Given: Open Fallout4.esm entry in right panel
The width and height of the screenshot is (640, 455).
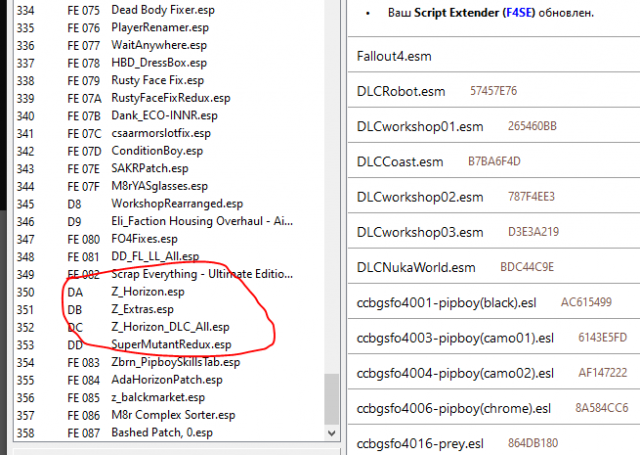Looking at the screenshot, I should click(398, 56).
